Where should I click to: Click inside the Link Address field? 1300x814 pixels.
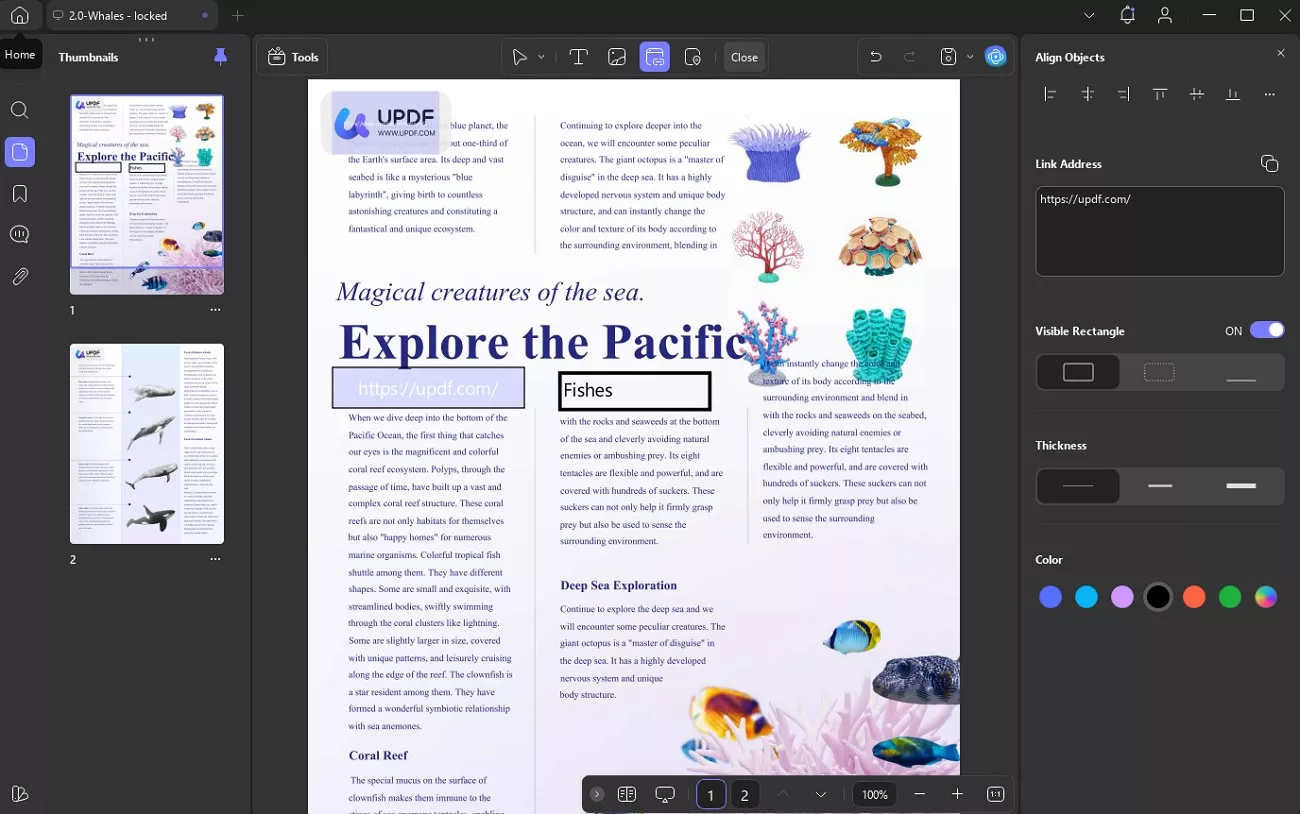(x=1159, y=230)
